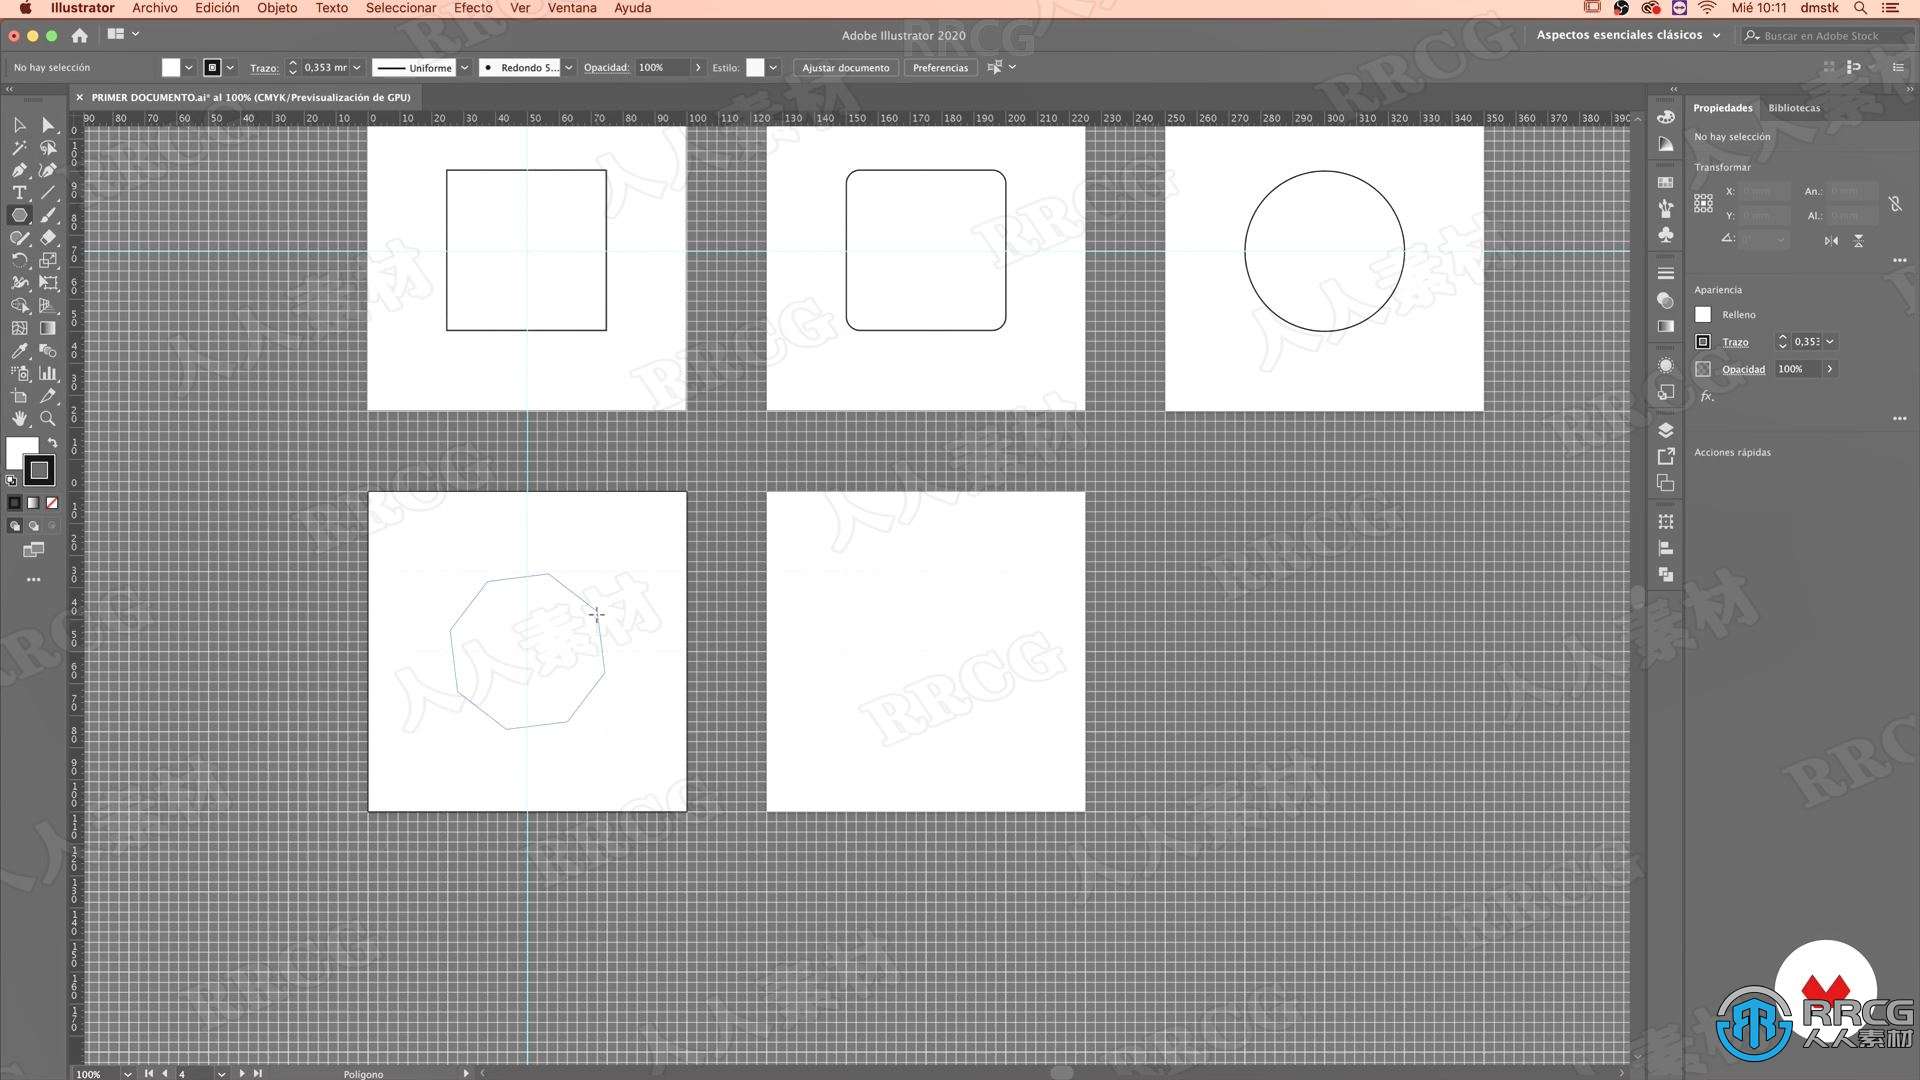
Task: Select the Direct Selection tool
Action: click(48, 125)
